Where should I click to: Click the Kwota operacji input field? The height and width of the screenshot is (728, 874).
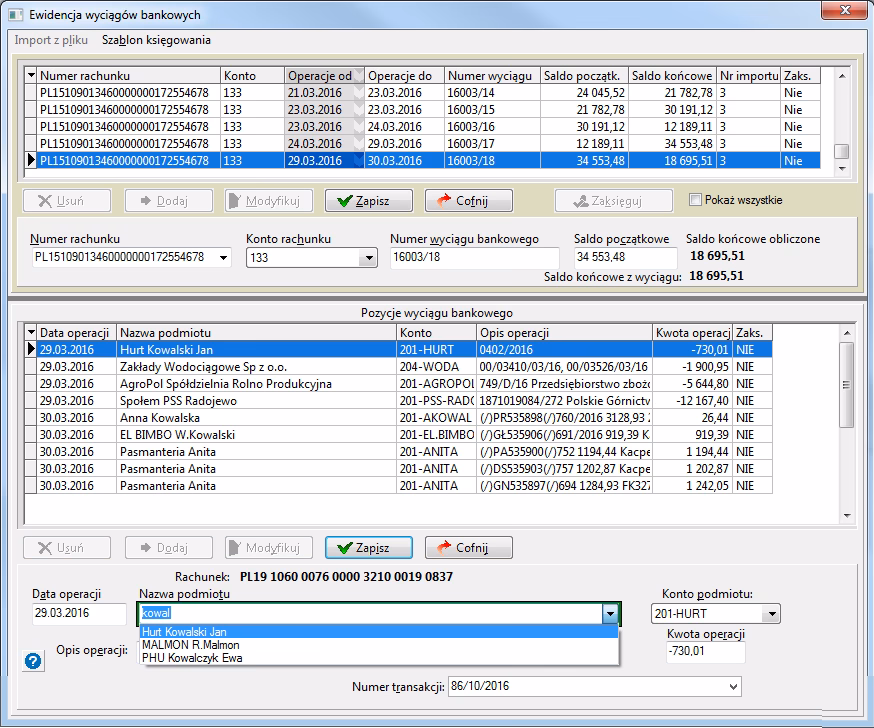click(x=705, y=653)
